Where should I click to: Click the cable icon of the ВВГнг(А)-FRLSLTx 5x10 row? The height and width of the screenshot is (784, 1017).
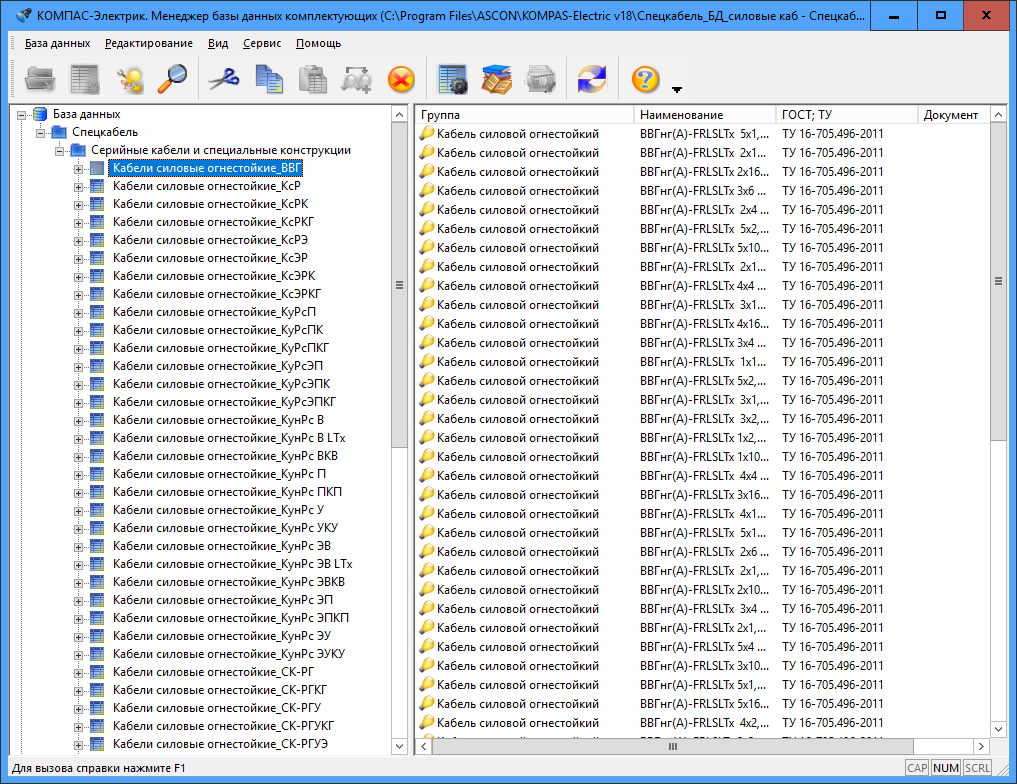click(x=427, y=247)
